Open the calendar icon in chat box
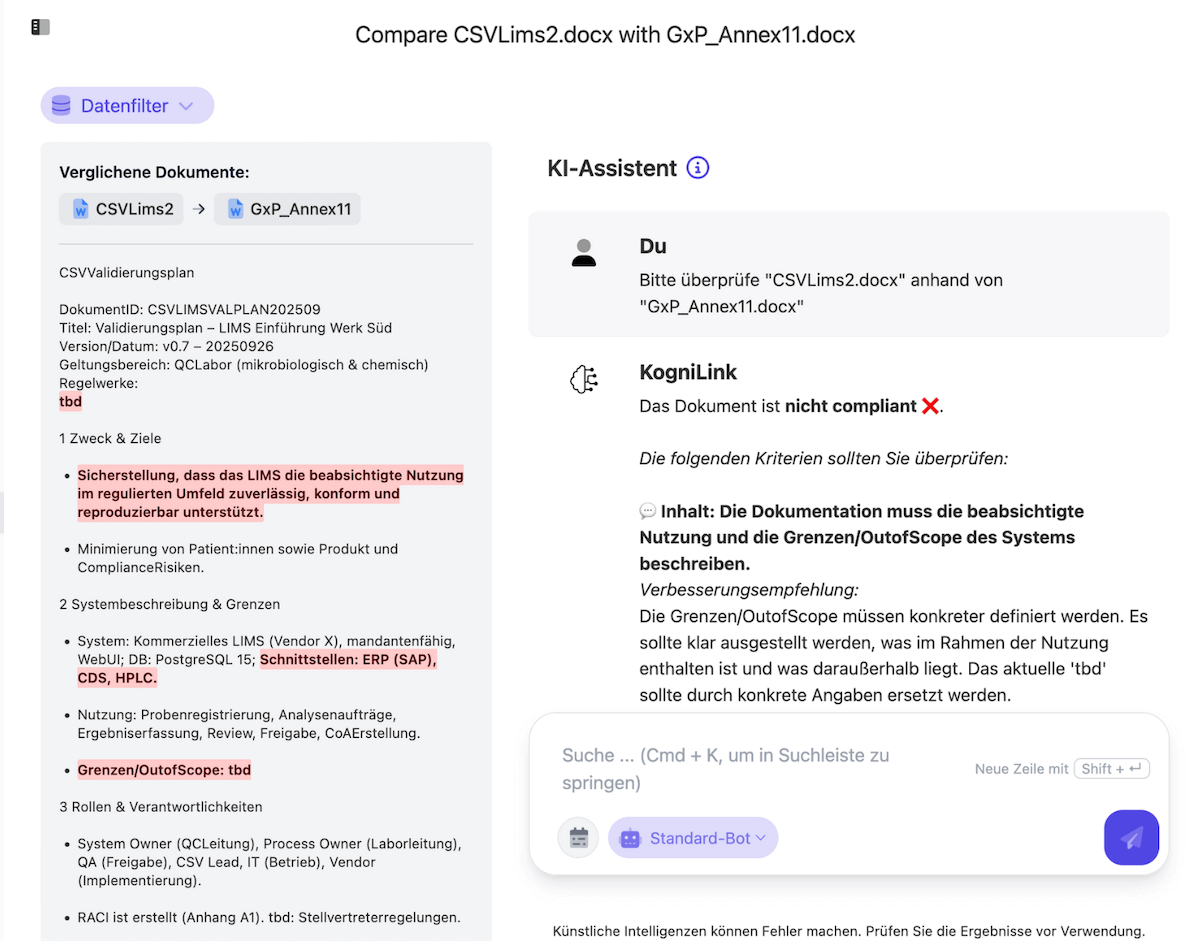1200x941 pixels. tap(578, 838)
